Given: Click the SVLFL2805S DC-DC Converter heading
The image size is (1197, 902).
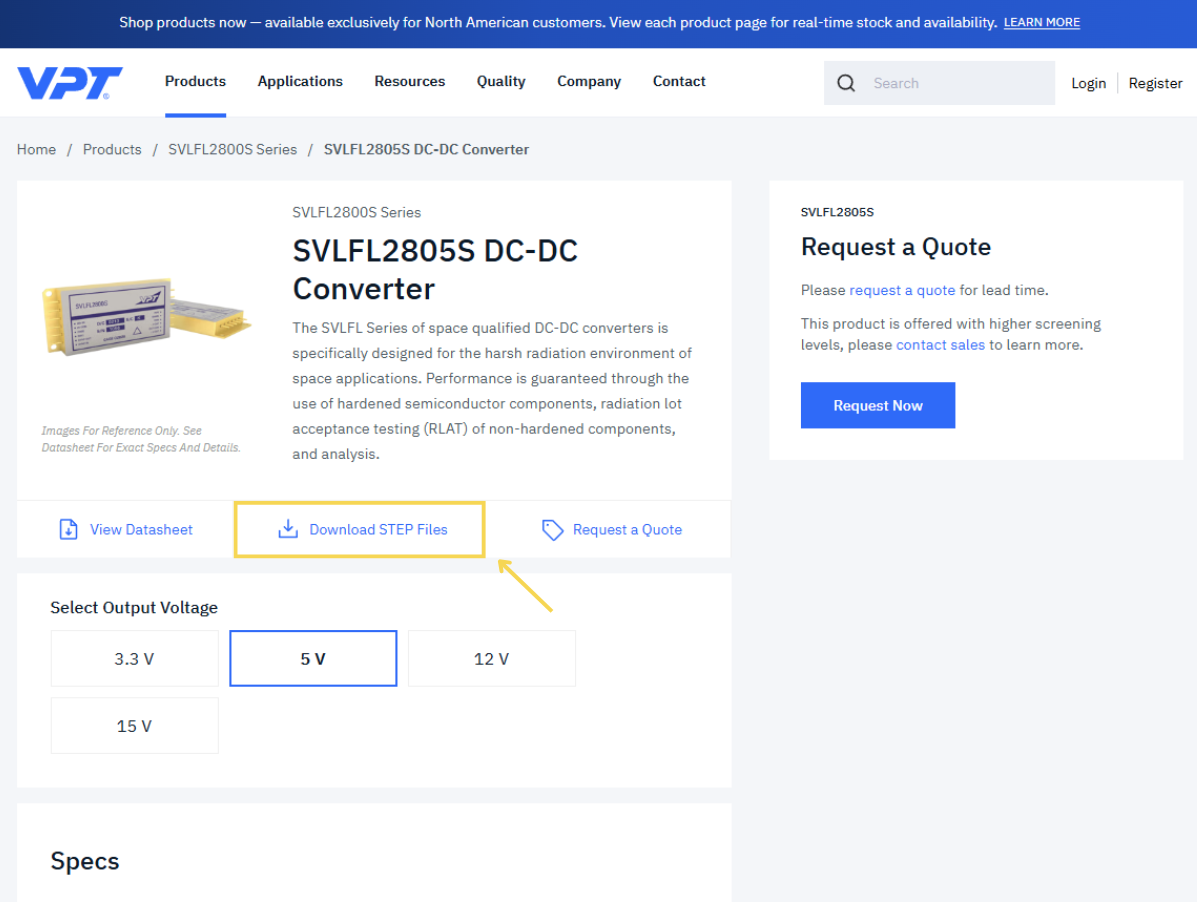Looking at the screenshot, I should [x=435, y=269].
